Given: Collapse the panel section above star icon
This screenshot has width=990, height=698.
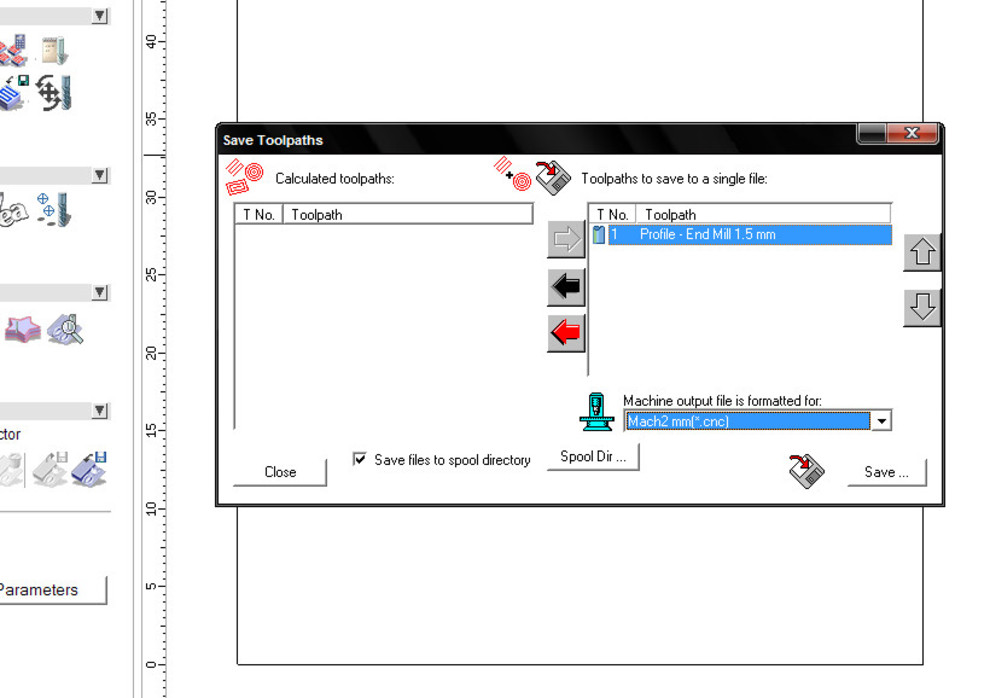Looking at the screenshot, I should tap(100, 292).
